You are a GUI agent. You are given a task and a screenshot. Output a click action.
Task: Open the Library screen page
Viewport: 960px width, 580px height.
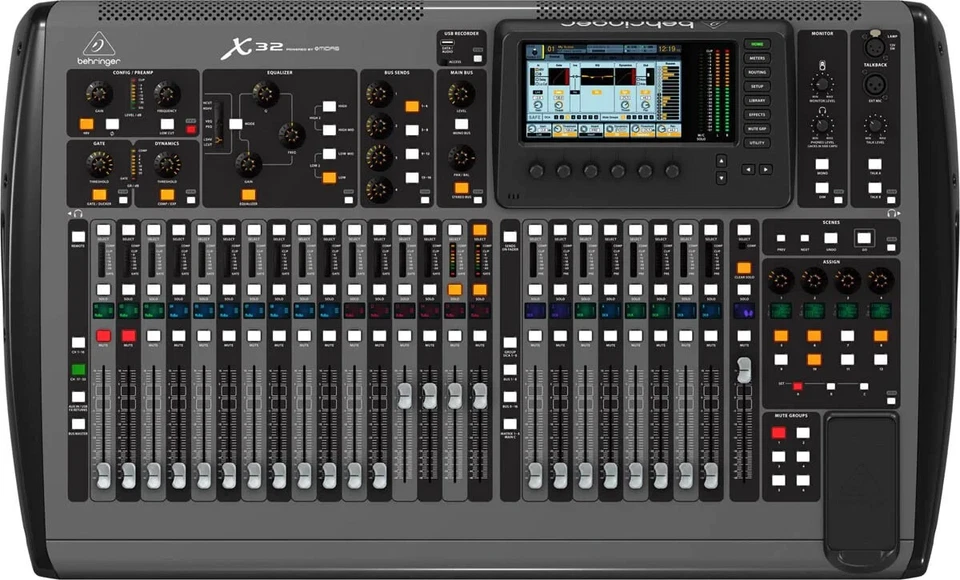757,100
